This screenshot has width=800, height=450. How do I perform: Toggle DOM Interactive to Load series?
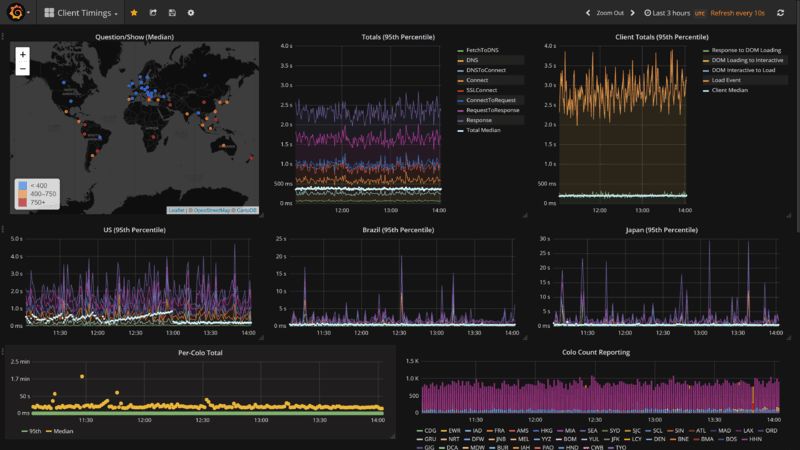click(743, 70)
